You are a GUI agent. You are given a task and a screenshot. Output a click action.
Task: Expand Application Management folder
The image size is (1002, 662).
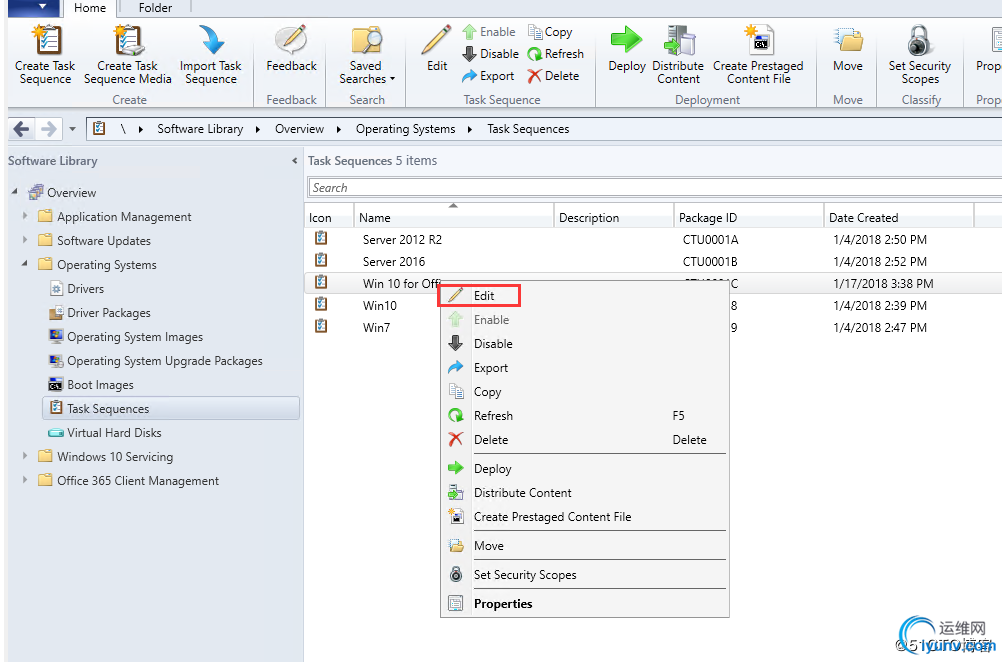point(25,216)
